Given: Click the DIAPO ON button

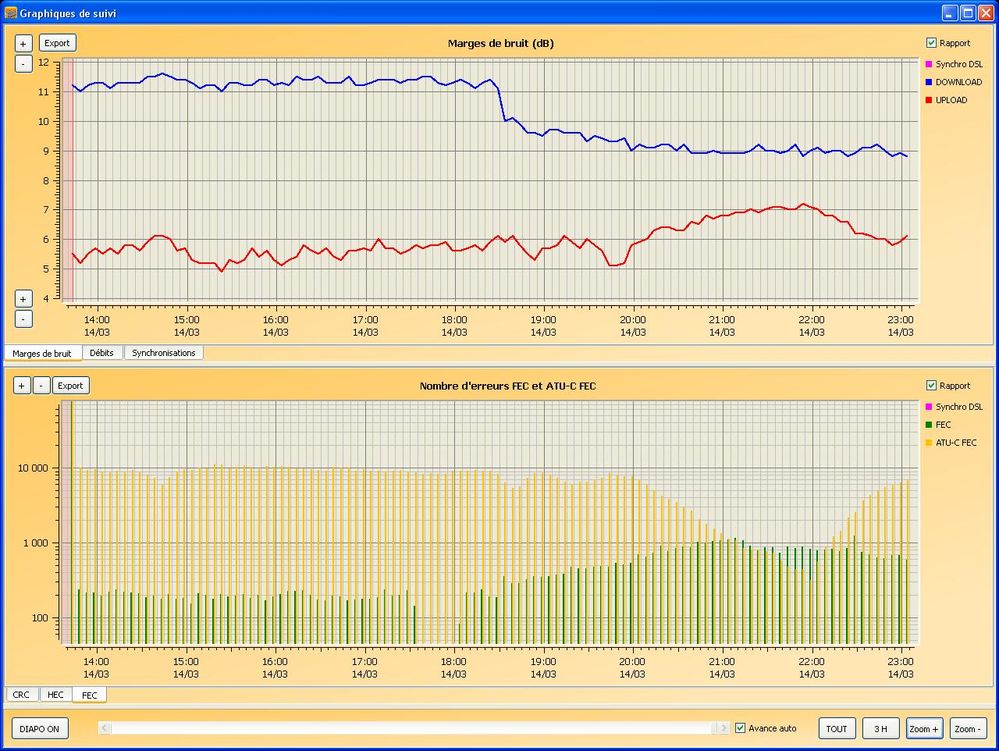Looking at the screenshot, I should tap(40, 729).
